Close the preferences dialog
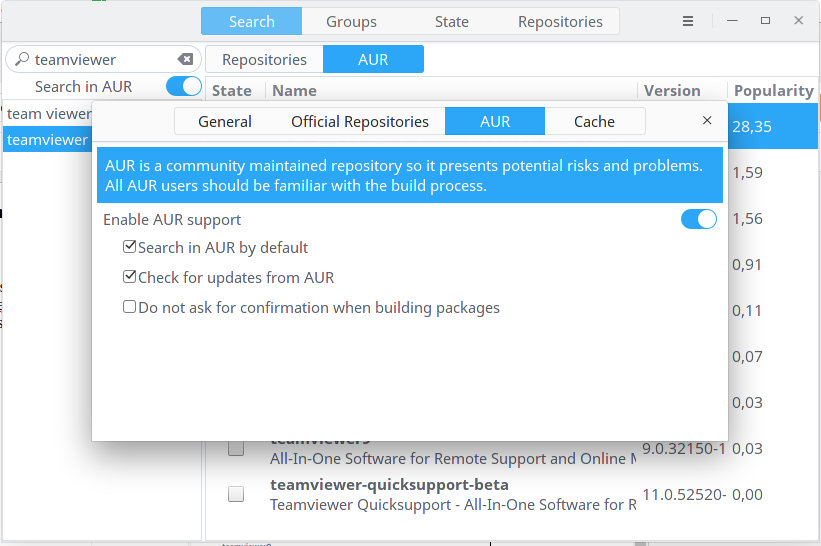 tap(707, 120)
